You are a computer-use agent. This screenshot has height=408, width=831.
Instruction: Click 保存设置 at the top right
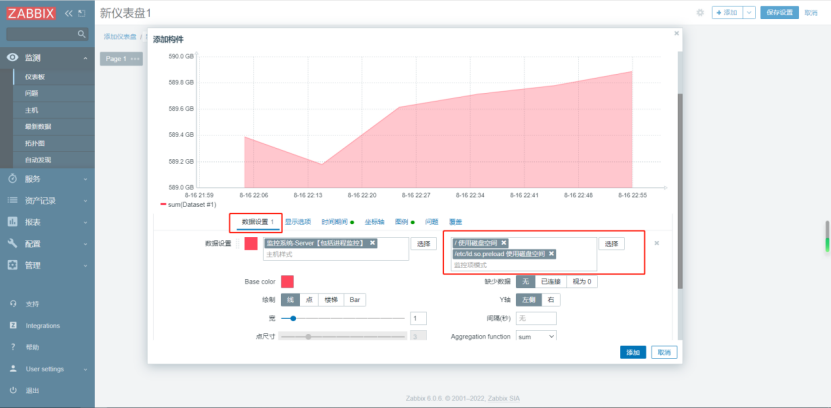click(x=779, y=13)
